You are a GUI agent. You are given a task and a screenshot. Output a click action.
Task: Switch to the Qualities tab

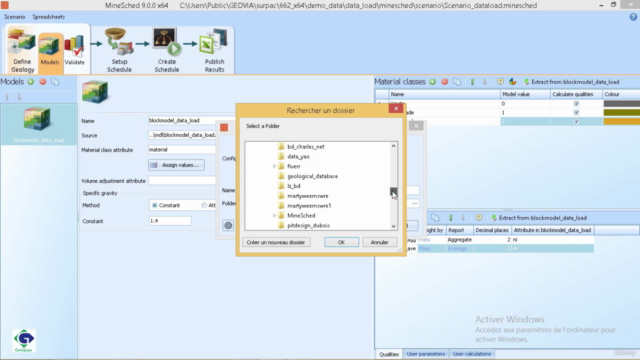[x=389, y=354]
